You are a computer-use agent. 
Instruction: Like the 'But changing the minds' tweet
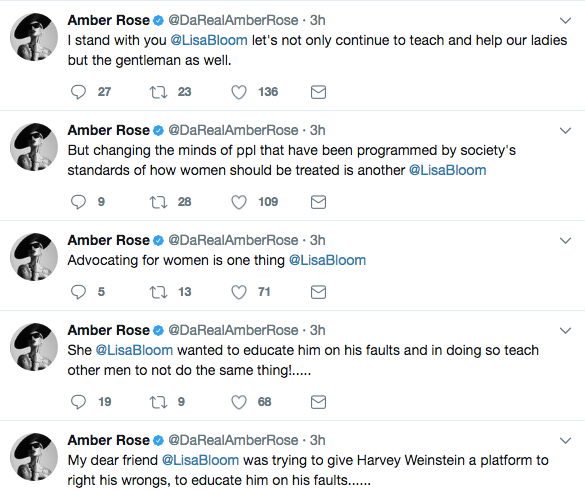(x=239, y=202)
